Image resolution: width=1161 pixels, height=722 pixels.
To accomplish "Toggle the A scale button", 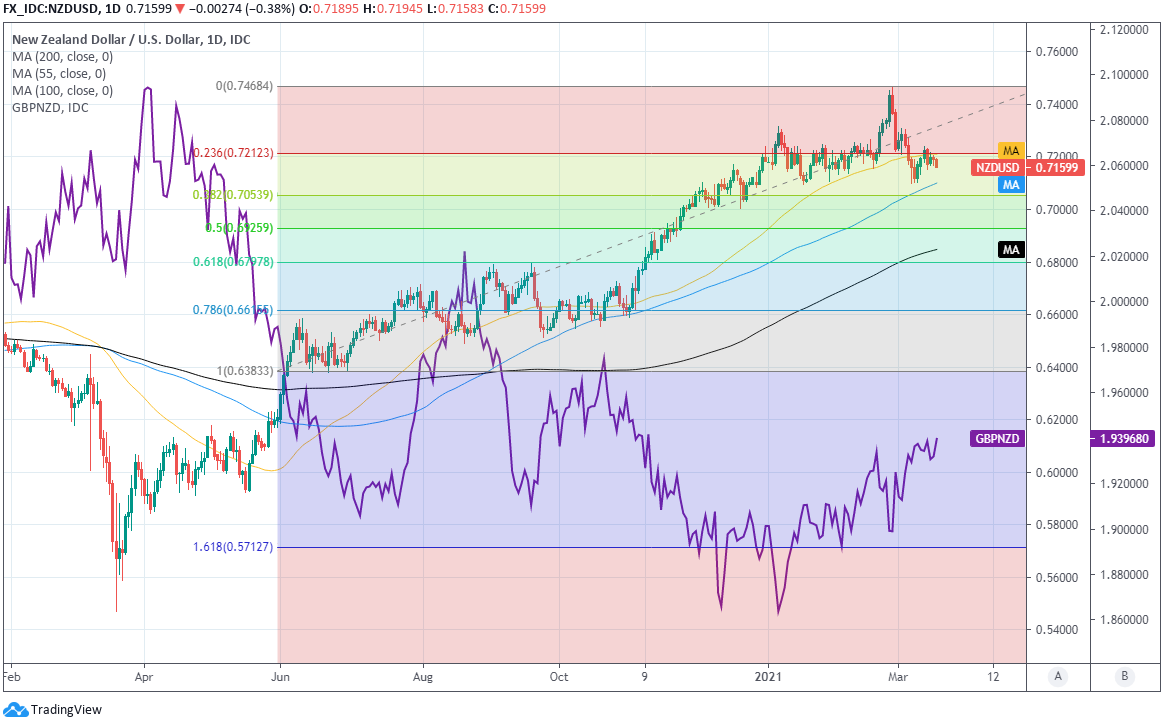I will [1057, 676].
